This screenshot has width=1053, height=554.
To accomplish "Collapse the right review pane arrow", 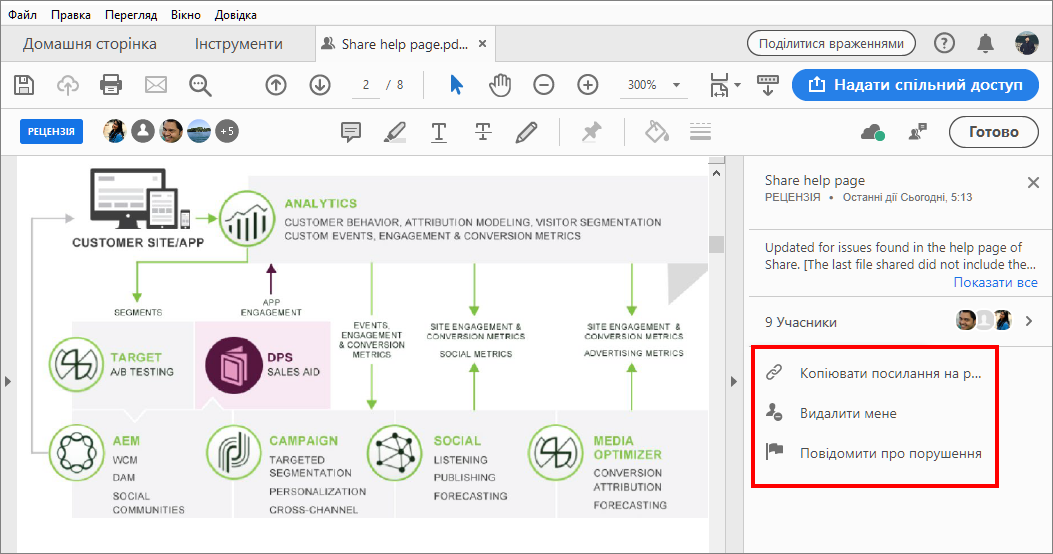I will click(733, 381).
